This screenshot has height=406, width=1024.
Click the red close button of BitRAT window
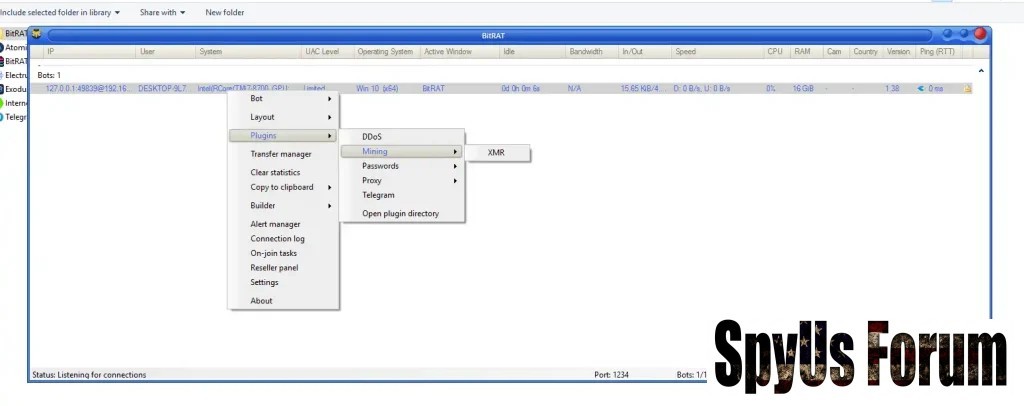[x=980, y=34]
